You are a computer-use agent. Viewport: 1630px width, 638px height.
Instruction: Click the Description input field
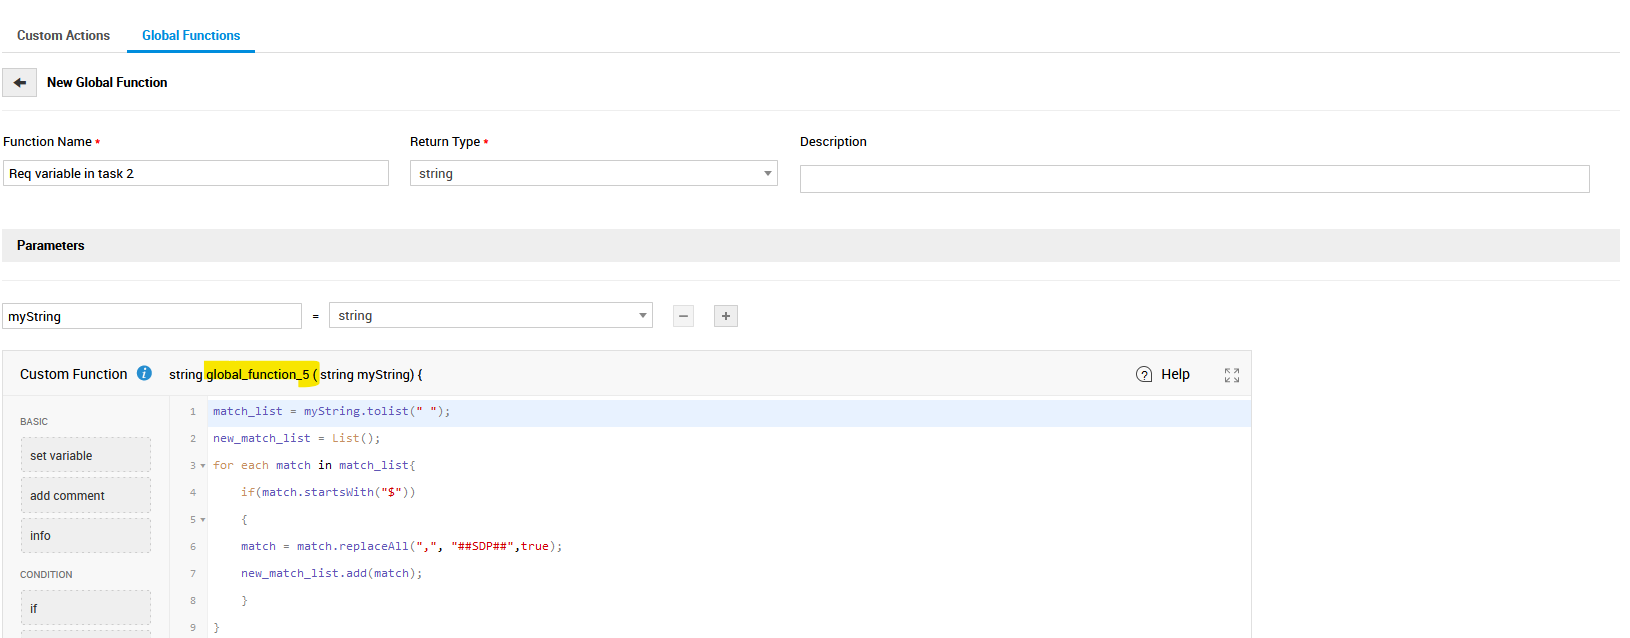click(x=1195, y=179)
